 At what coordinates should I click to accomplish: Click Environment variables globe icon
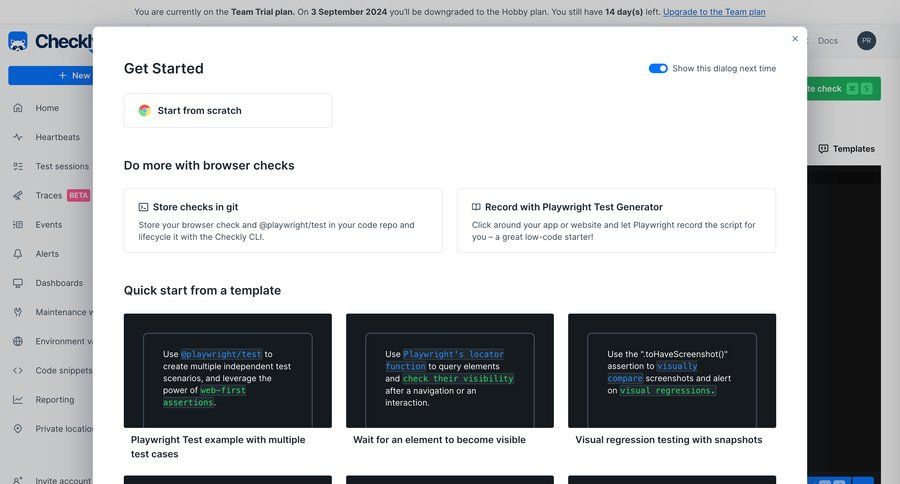(18, 342)
